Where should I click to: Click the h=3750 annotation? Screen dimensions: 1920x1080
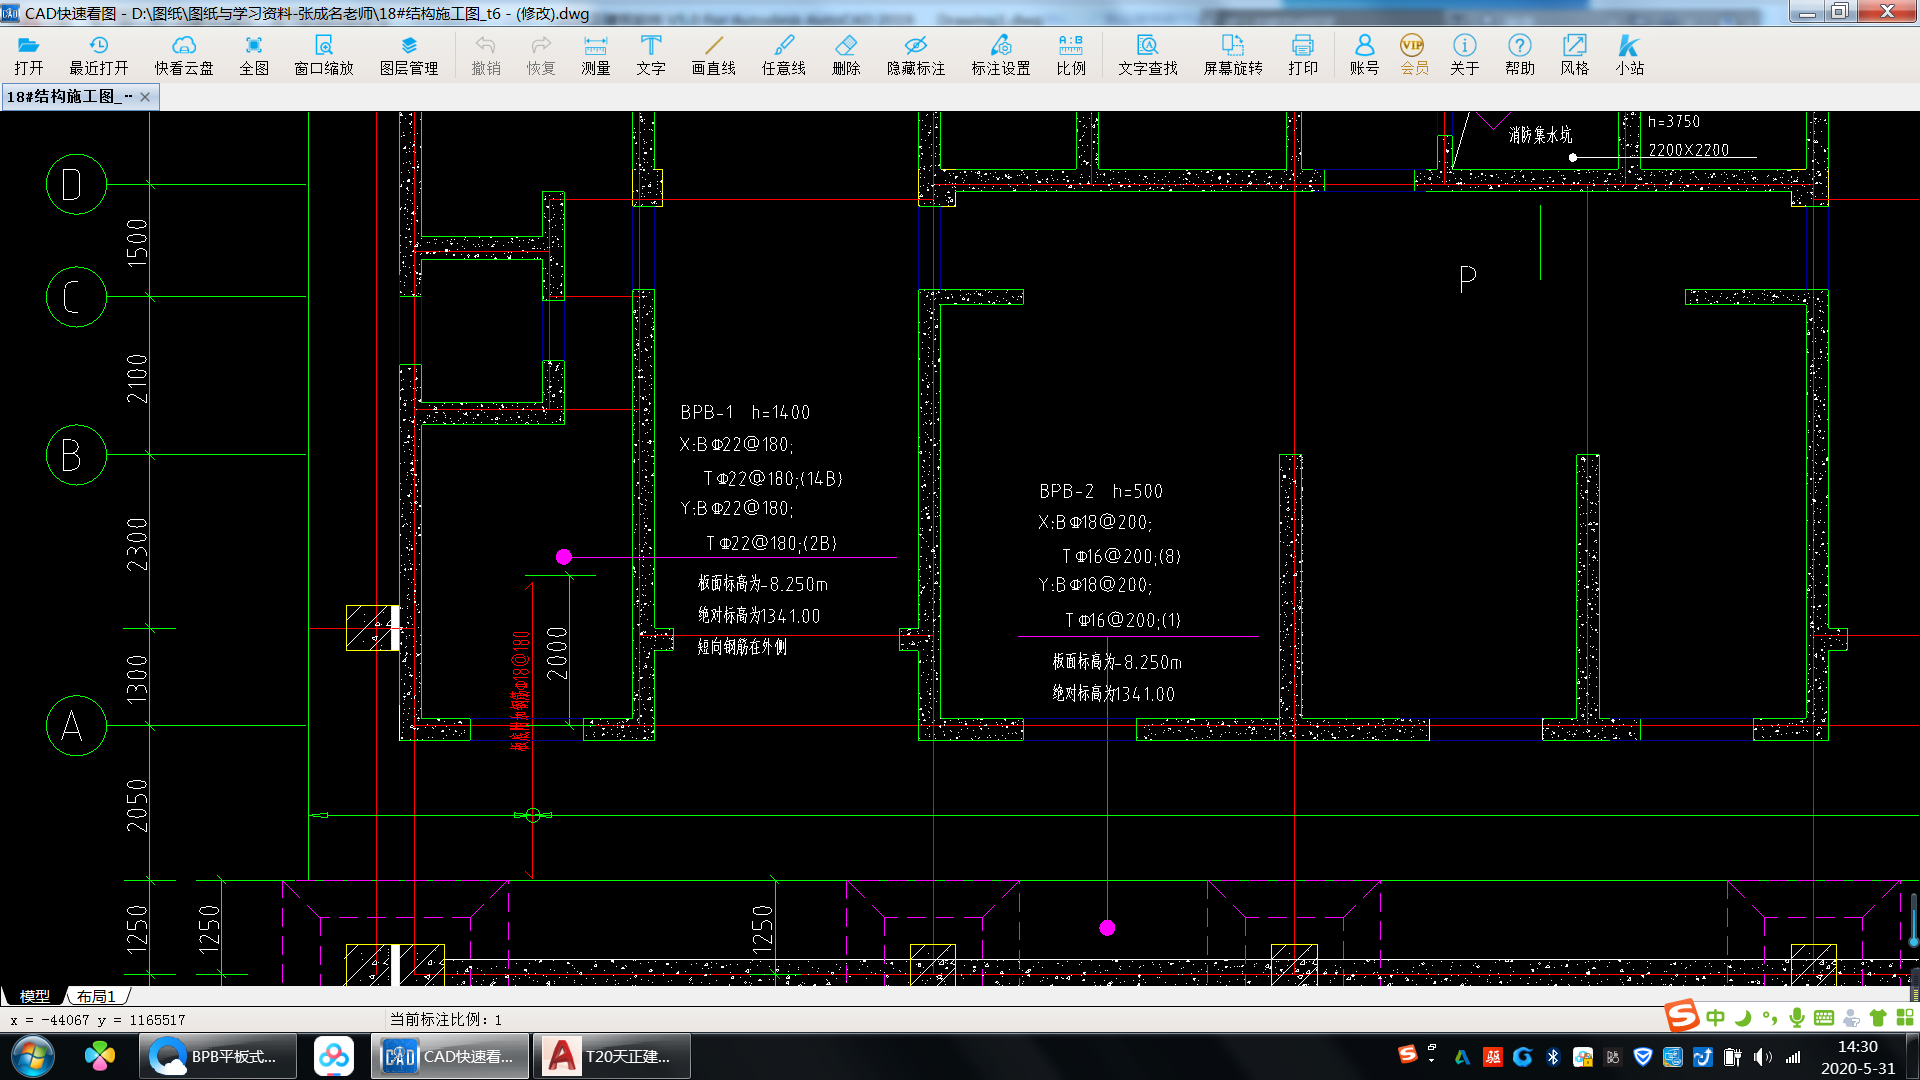[x=1675, y=121]
